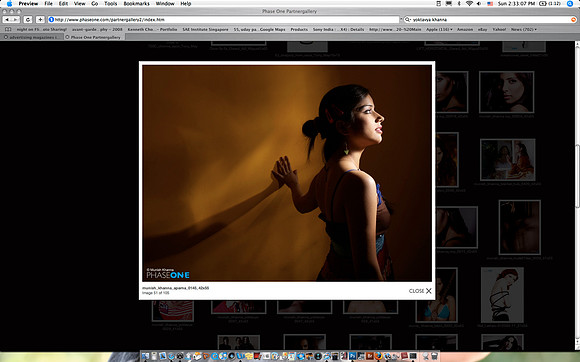Open the 'Kenneth Cho... Portfolio' bookmark
Image resolution: width=580 pixels, height=362 pixels.
(x=152, y=29)
